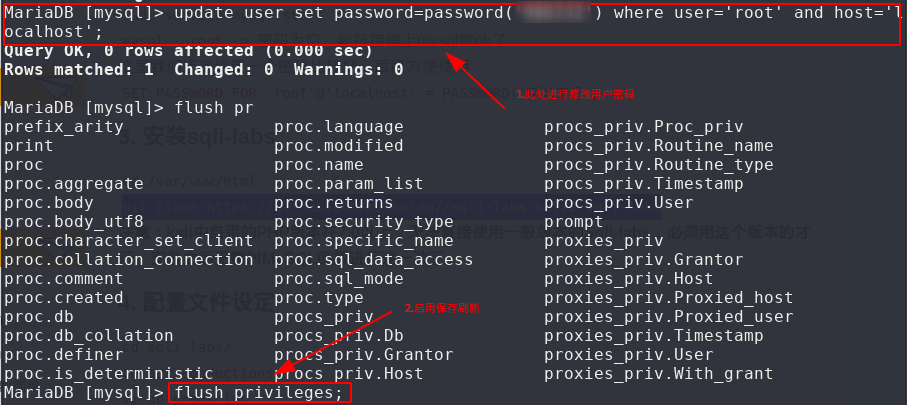Click the partial flush pr command line
Image resolution: width=907 pixels, height=405 pixels.
click(128, 108)
